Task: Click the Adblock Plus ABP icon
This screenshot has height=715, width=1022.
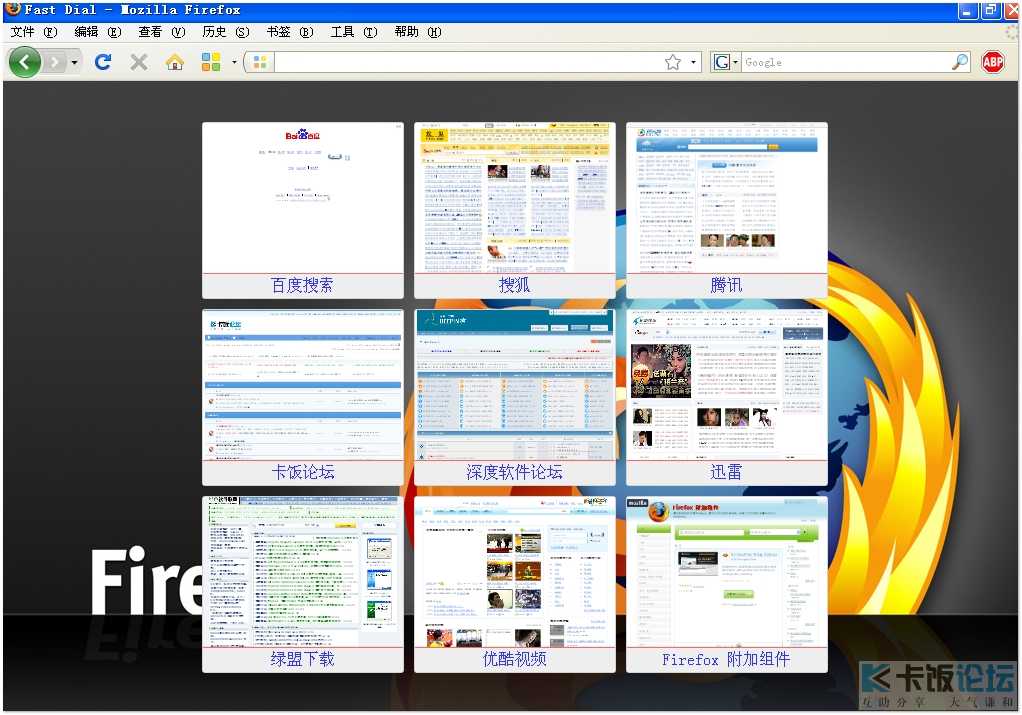Action: [x=993, y=63]
